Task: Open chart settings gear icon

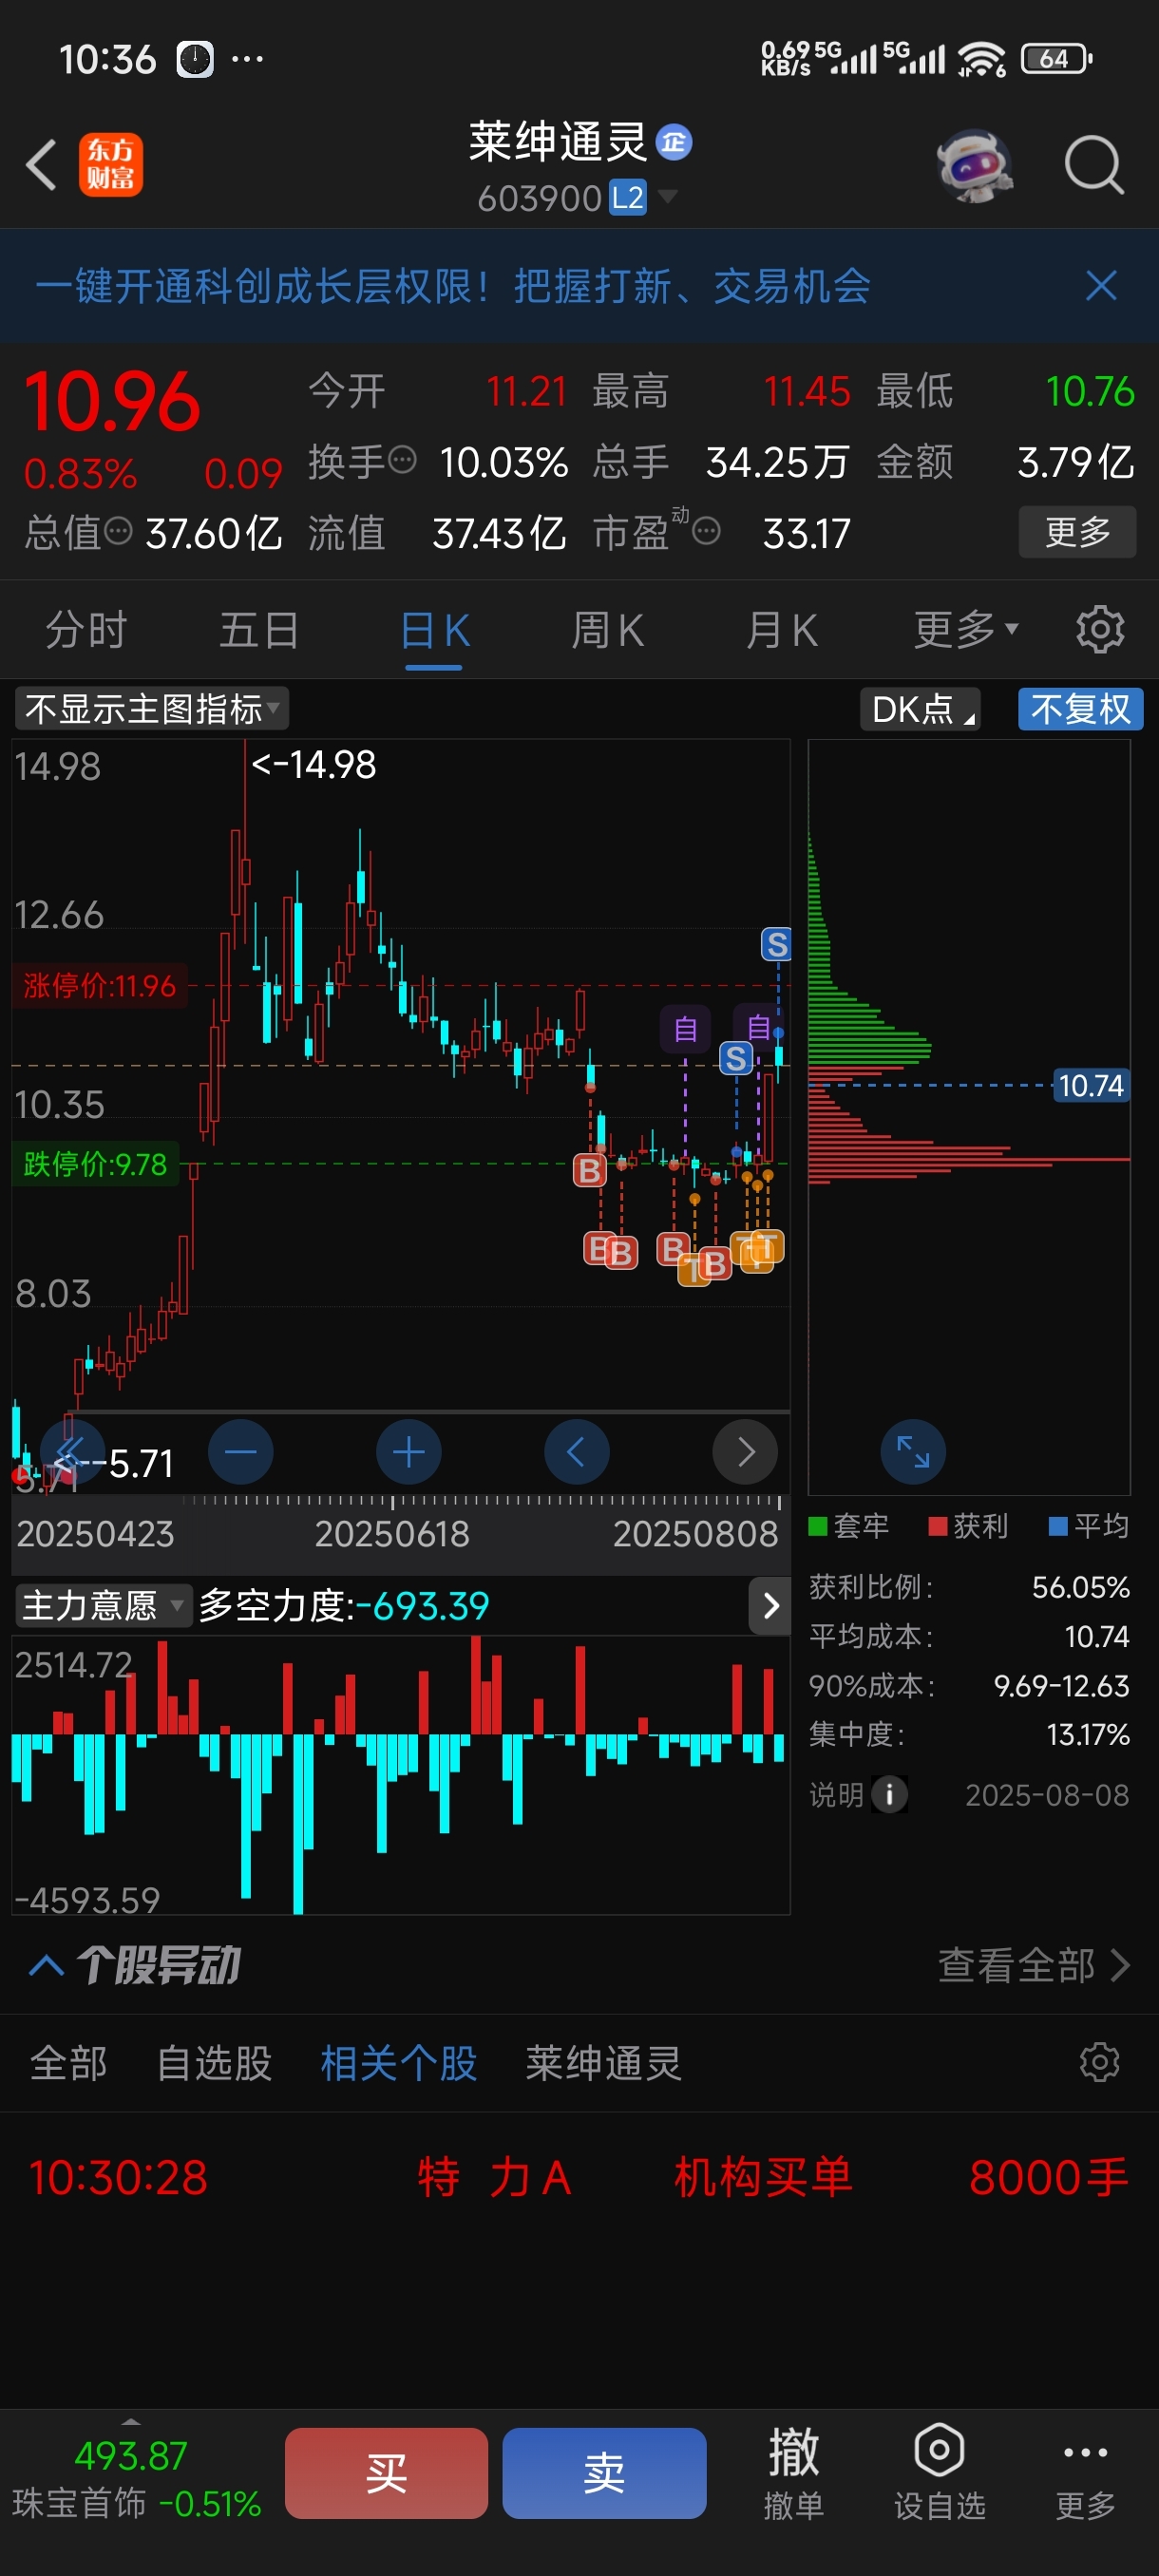Action: point(1100,630)
